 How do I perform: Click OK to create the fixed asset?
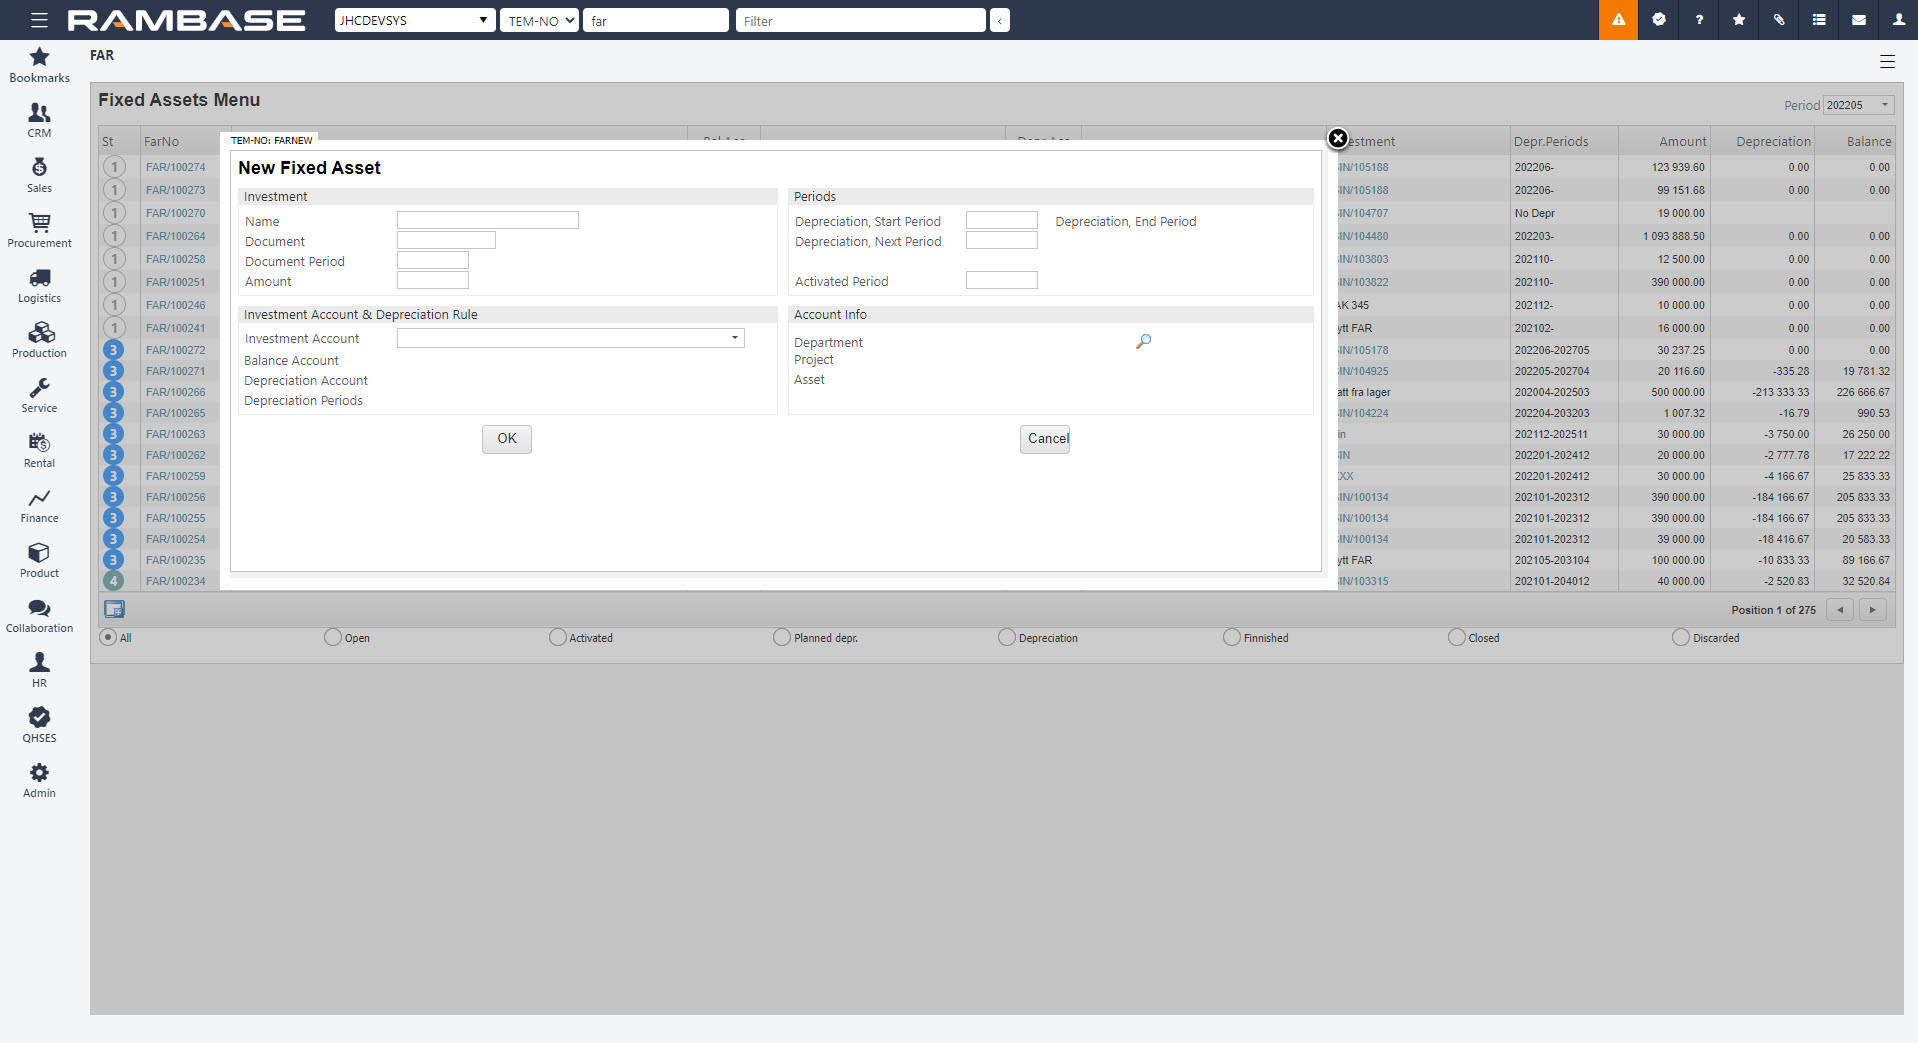tap(507, 439)
